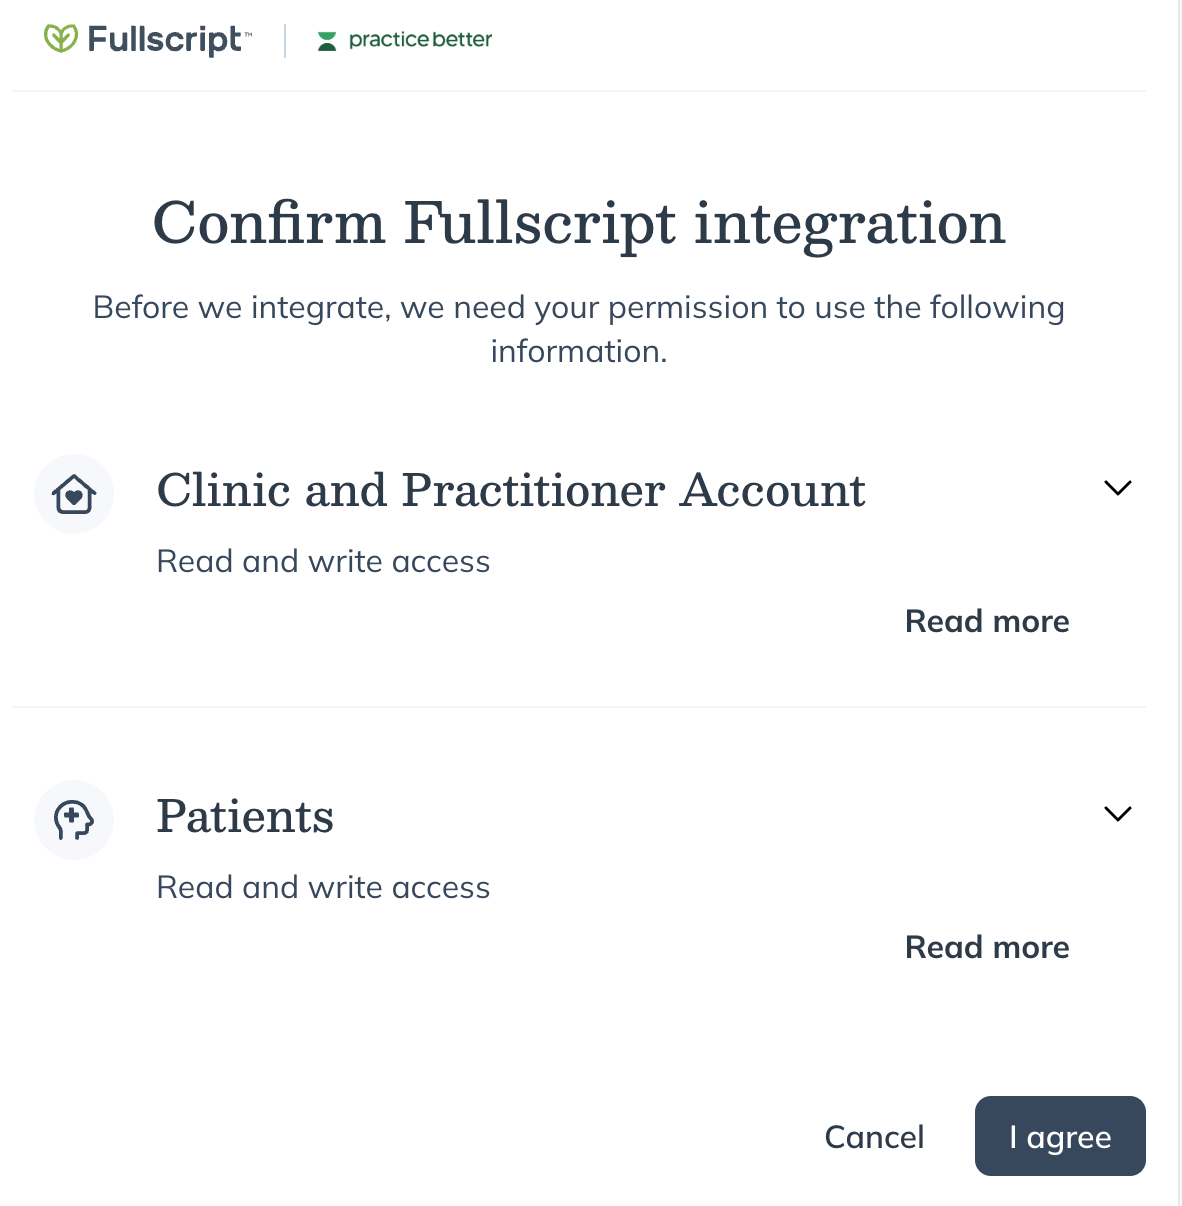Click the Confirm Fullscript integration title
This screenshot has height=1206, width=1182.
(x=579, y=223)
